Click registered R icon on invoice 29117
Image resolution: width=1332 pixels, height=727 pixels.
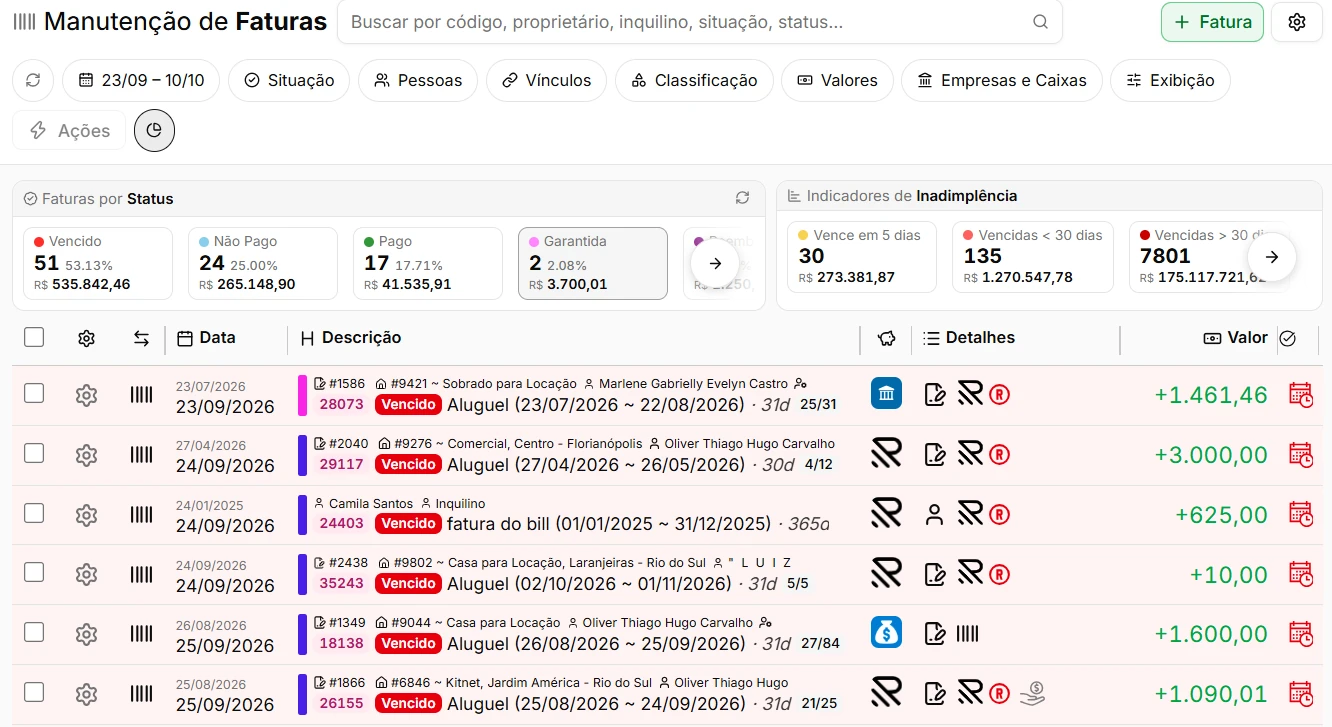(x=999, y=455)
